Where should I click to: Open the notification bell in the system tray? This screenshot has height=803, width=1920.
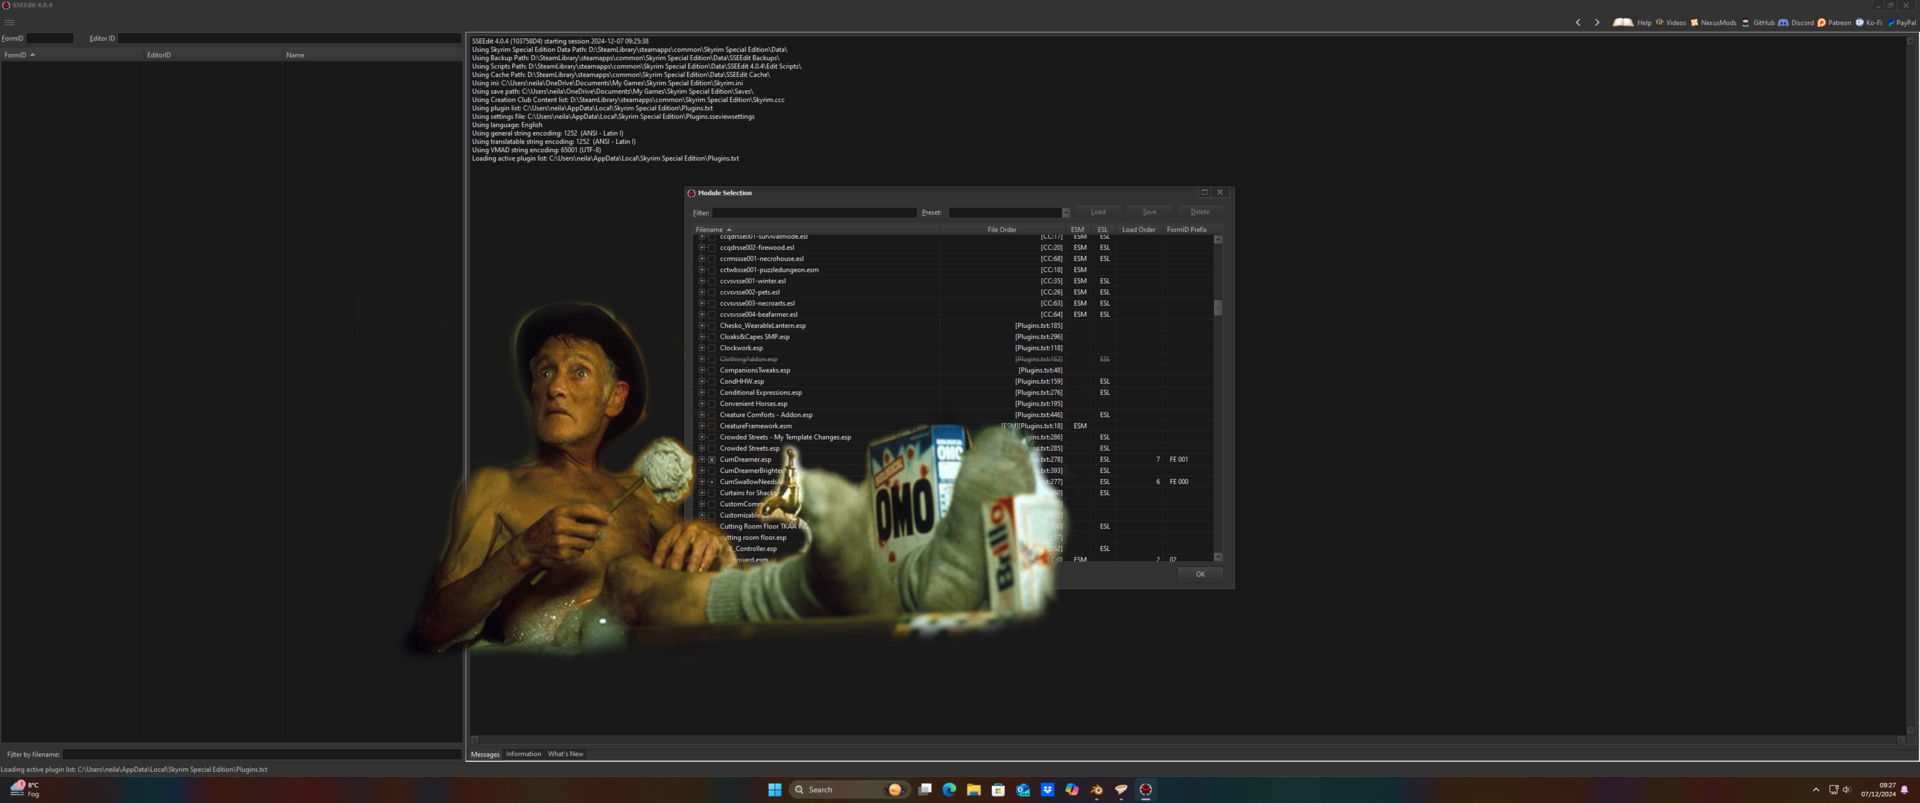[1905, 790]
